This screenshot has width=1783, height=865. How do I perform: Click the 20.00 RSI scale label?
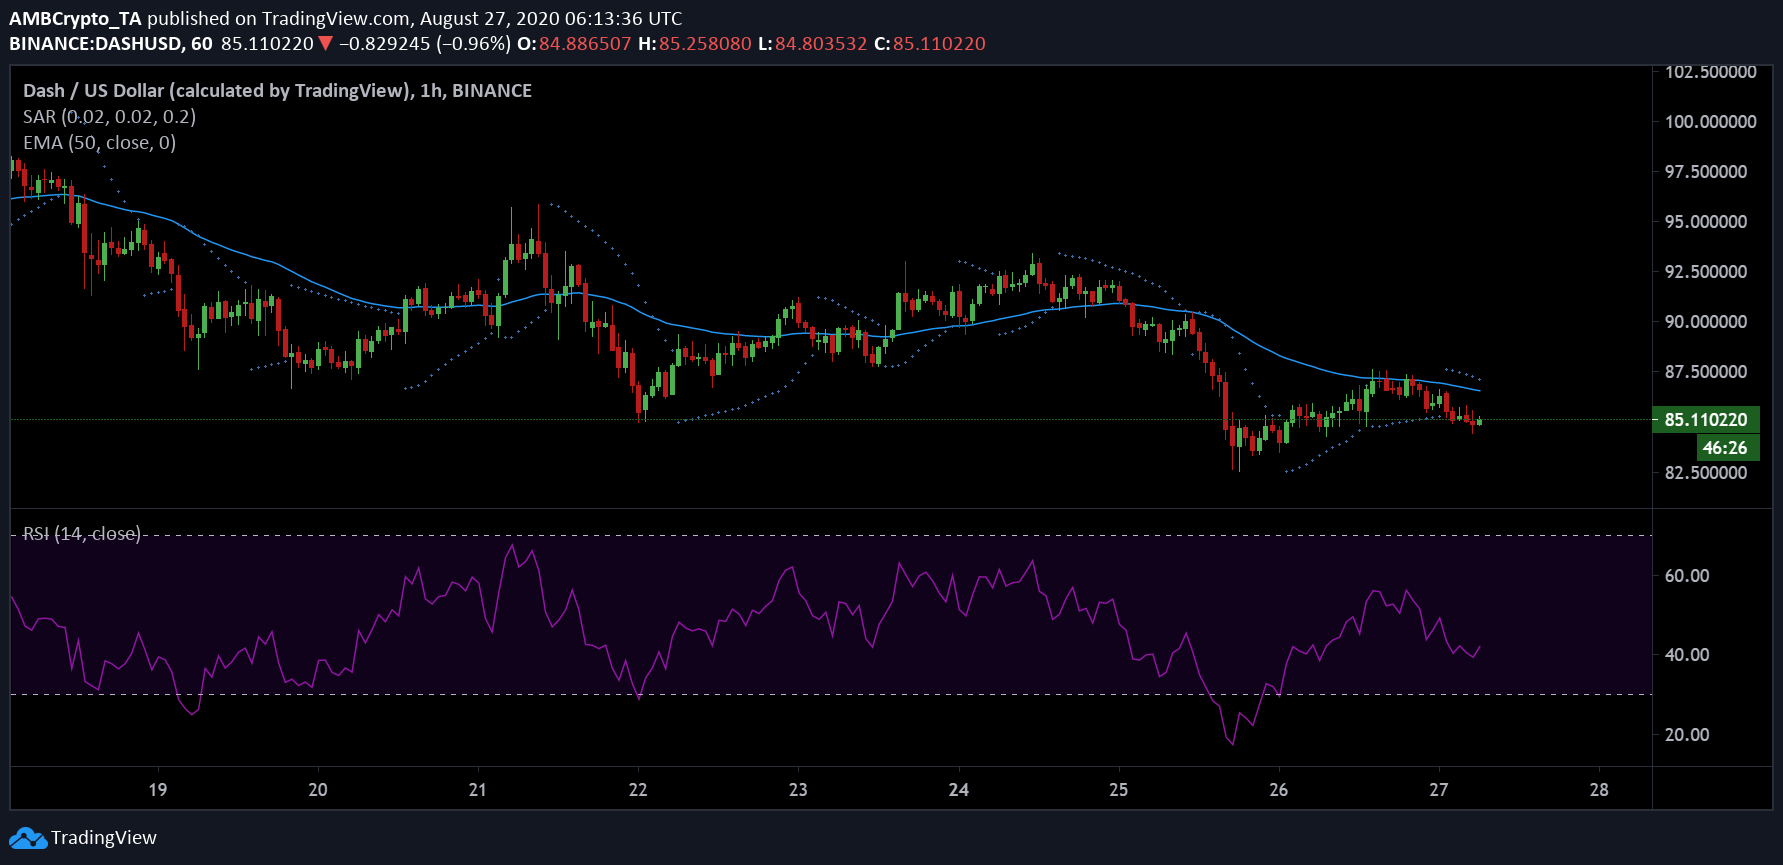tap(1686, 735)
